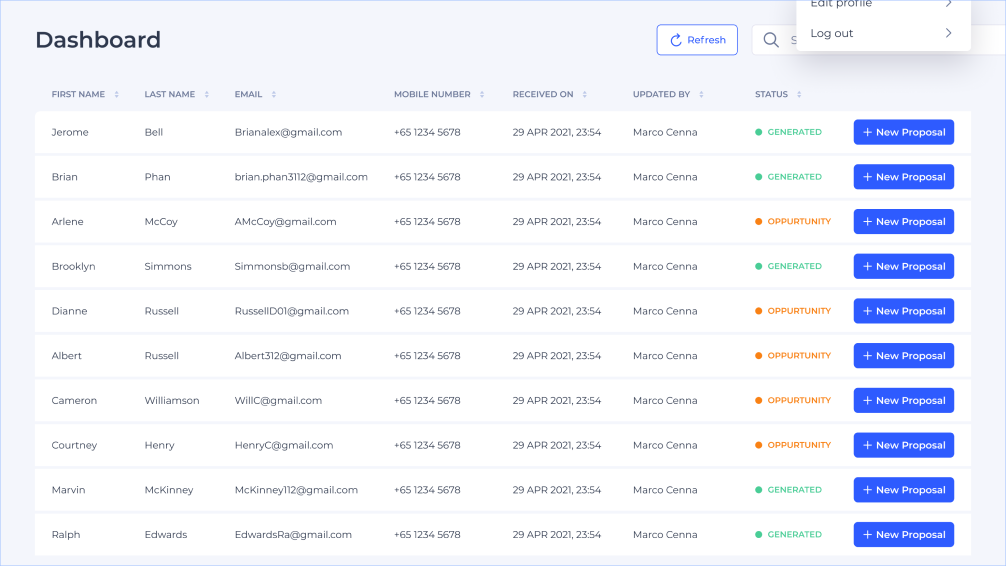Viewport: 1006px width, 566px height.
Task: Select Log out from the menu
Action: (x=832, y=34)
